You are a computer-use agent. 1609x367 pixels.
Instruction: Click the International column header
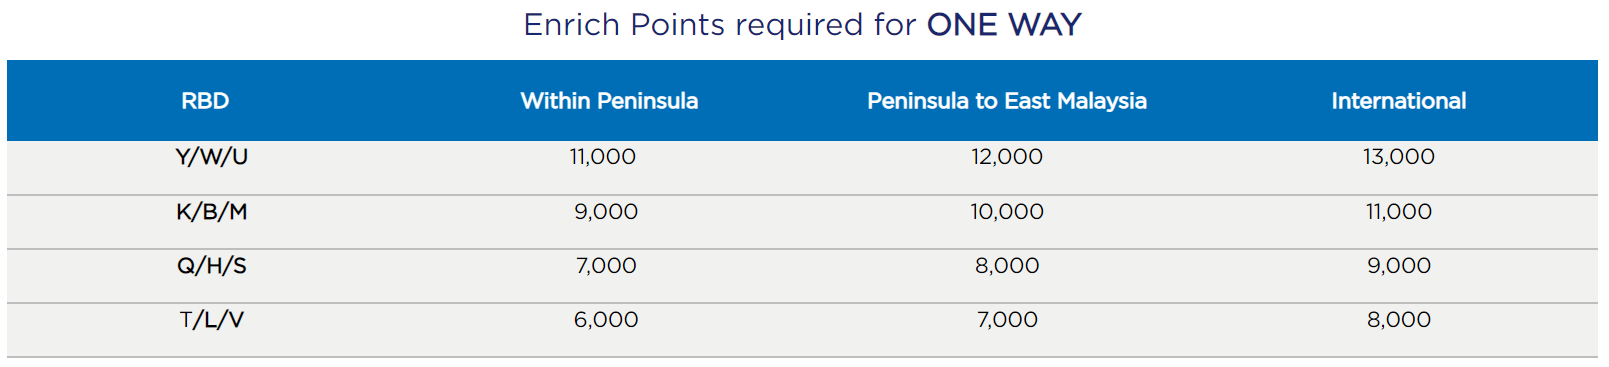[x=1398, y=101]
